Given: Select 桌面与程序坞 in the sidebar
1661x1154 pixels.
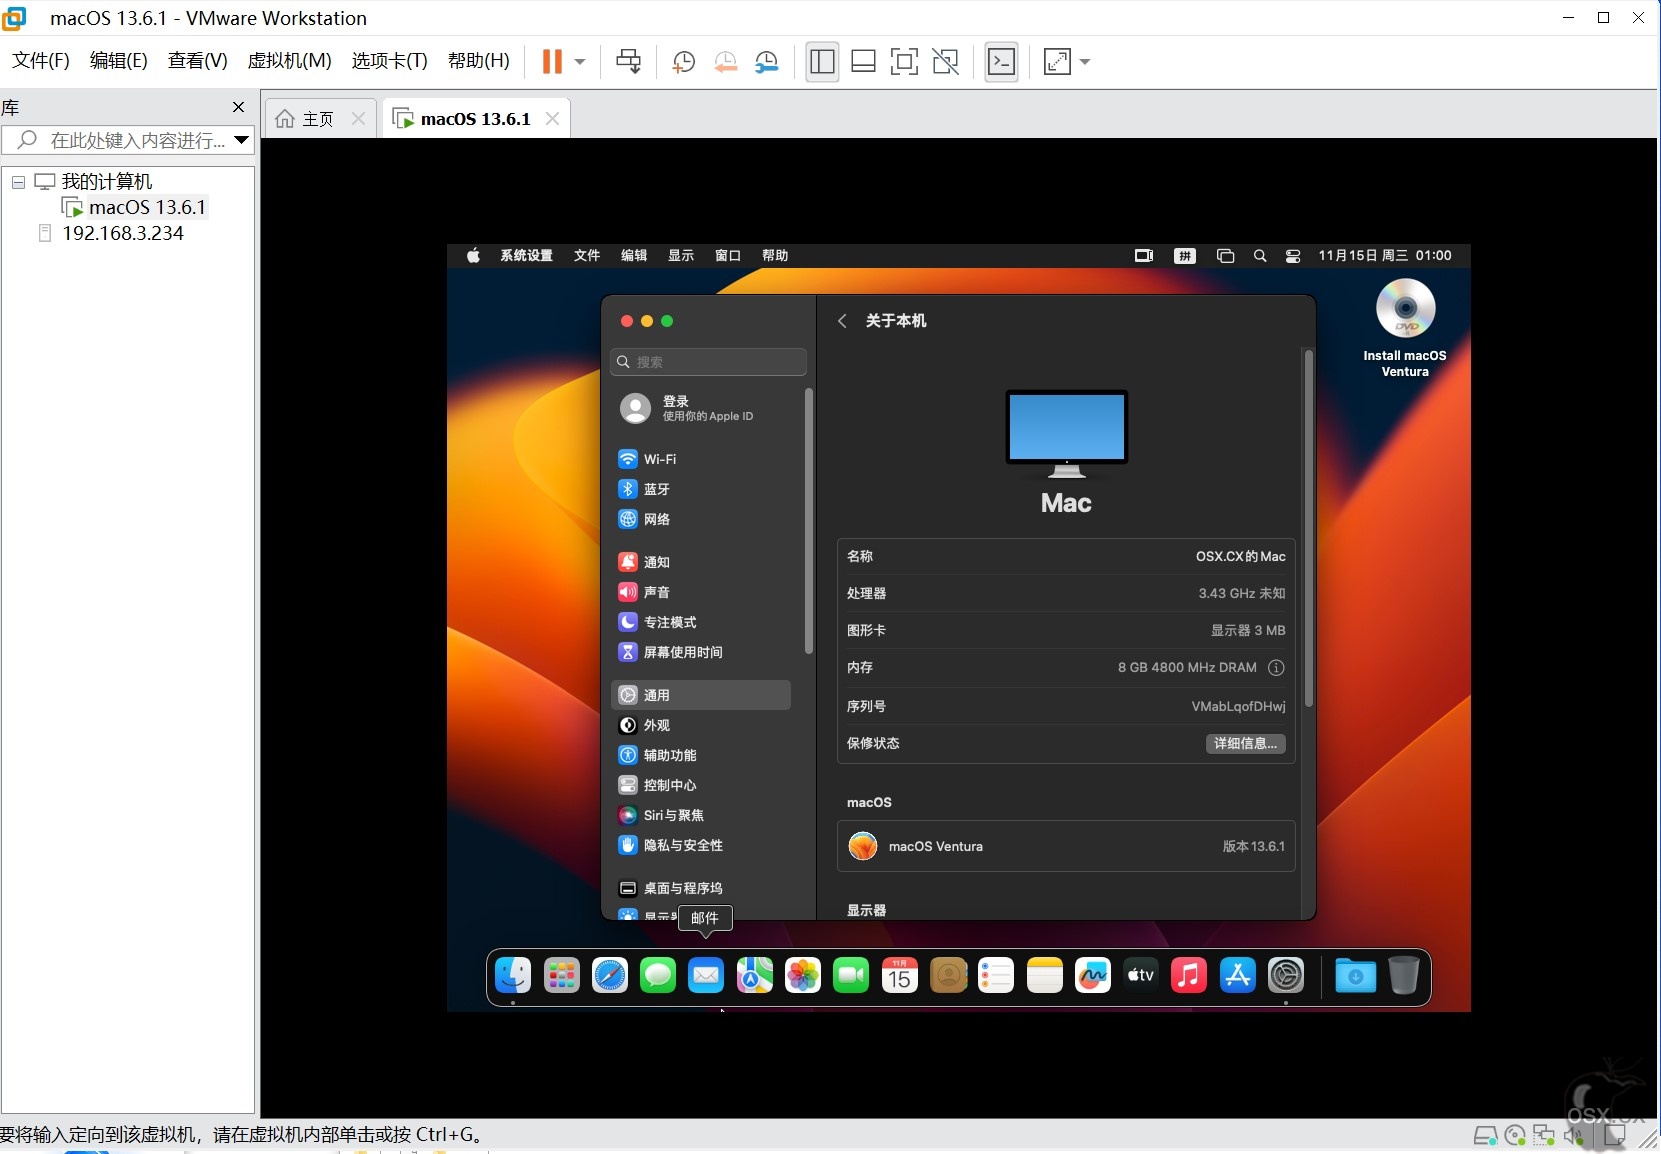Looking at the screenshot, I should click(x=700, y=888).
